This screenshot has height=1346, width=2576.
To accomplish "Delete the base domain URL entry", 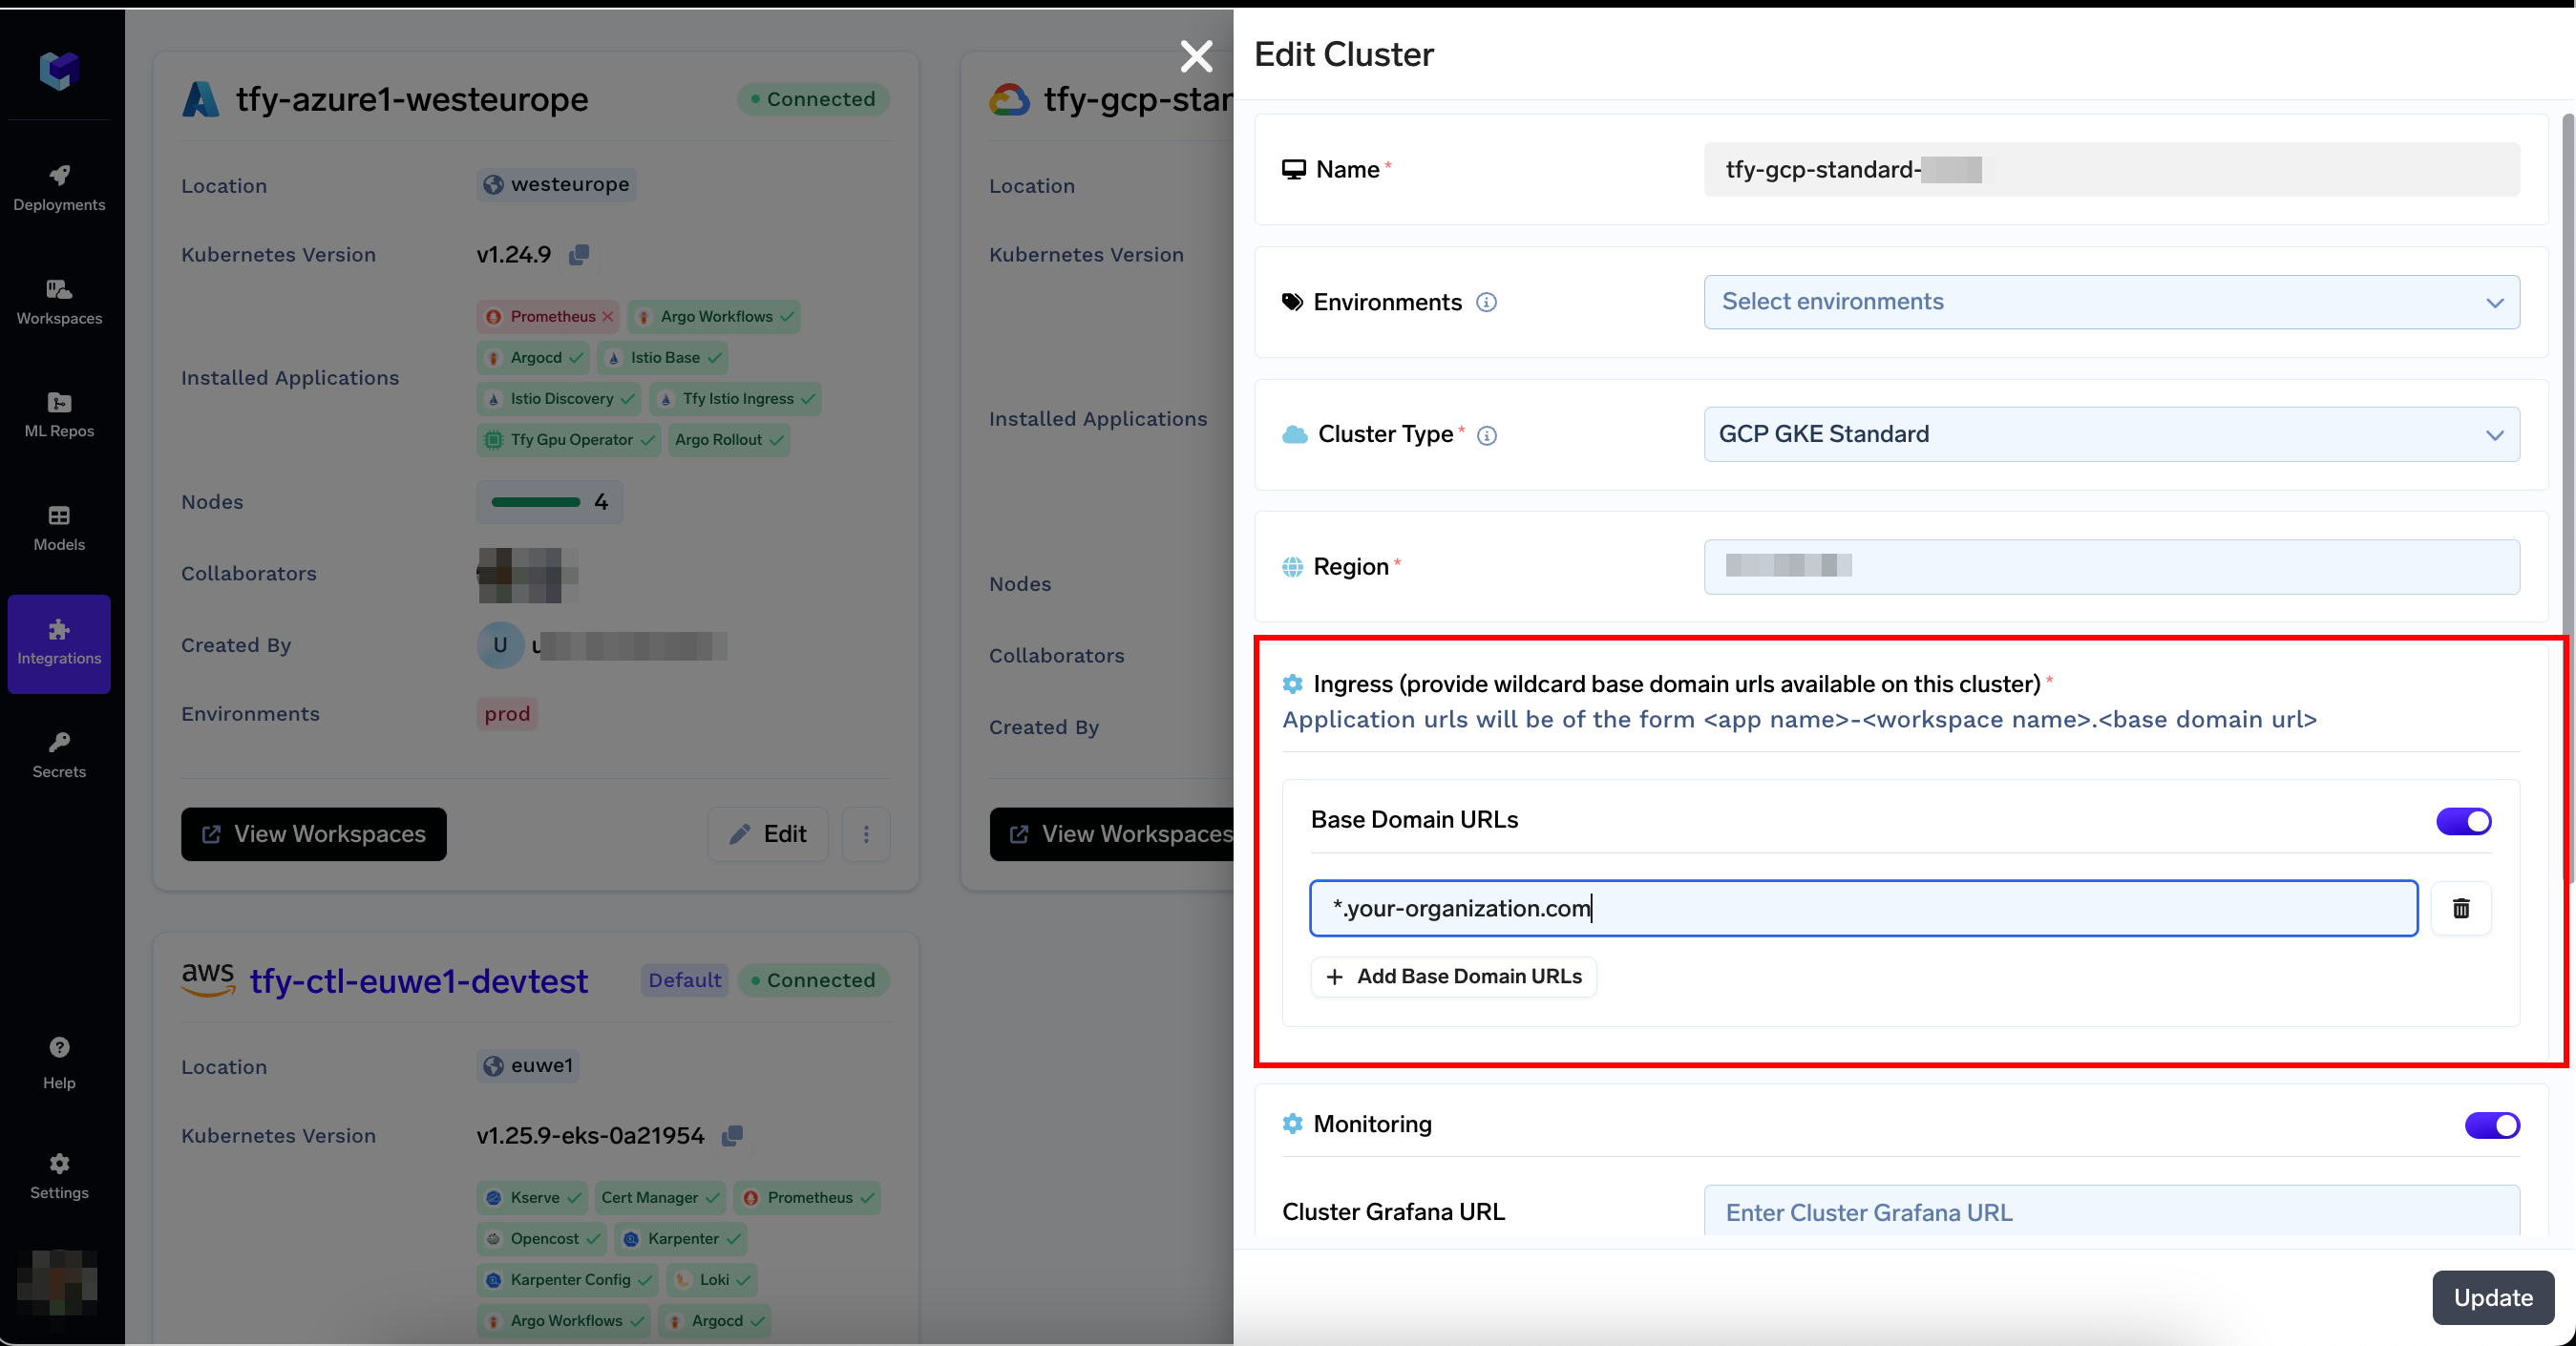I will [x=2461, y=908].
